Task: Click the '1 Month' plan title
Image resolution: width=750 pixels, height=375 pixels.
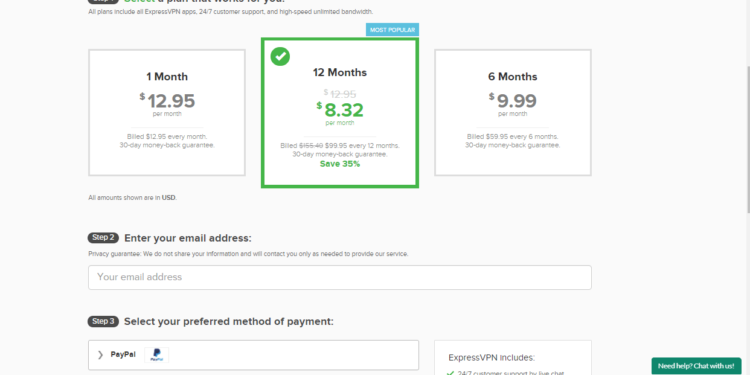Action: pos(167,77)
